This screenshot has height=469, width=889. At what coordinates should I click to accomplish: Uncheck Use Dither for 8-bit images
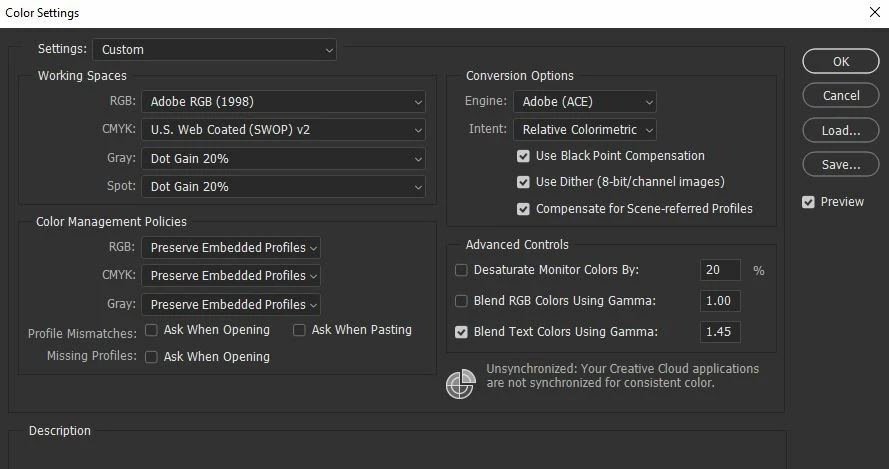(x=523, y=182)
